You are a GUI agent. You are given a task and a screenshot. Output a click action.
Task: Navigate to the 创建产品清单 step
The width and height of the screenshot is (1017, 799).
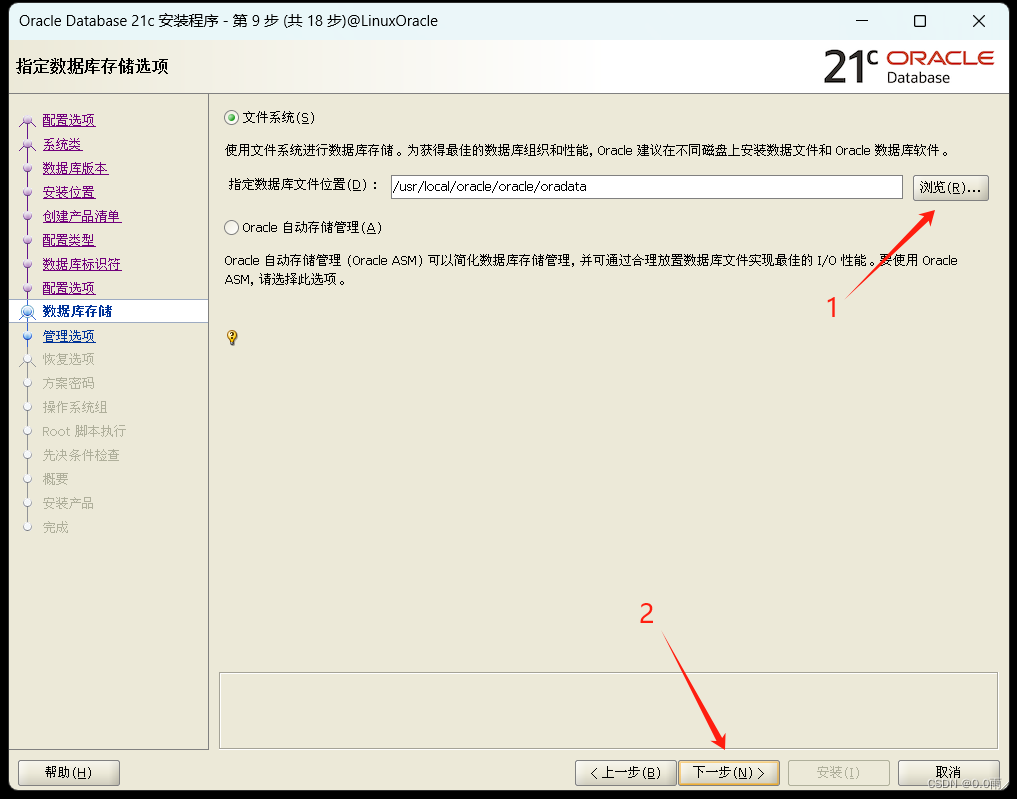tap(82, 216)
